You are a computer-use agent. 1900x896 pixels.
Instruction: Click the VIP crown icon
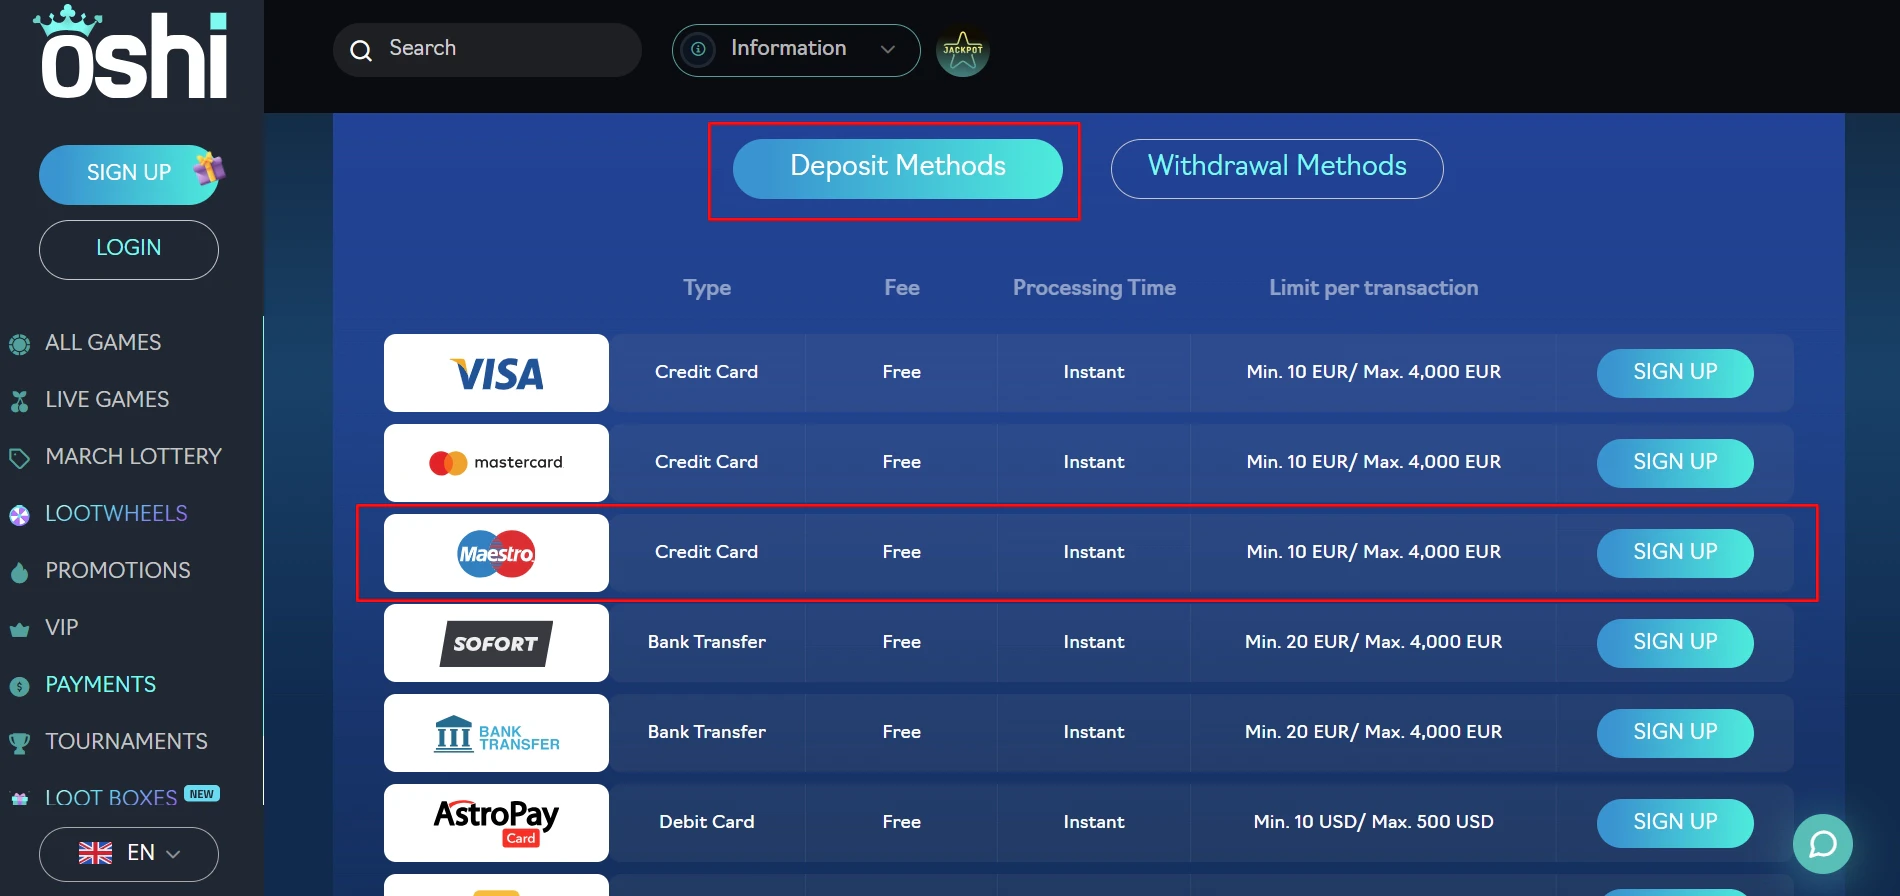click(x=19, y=630)
